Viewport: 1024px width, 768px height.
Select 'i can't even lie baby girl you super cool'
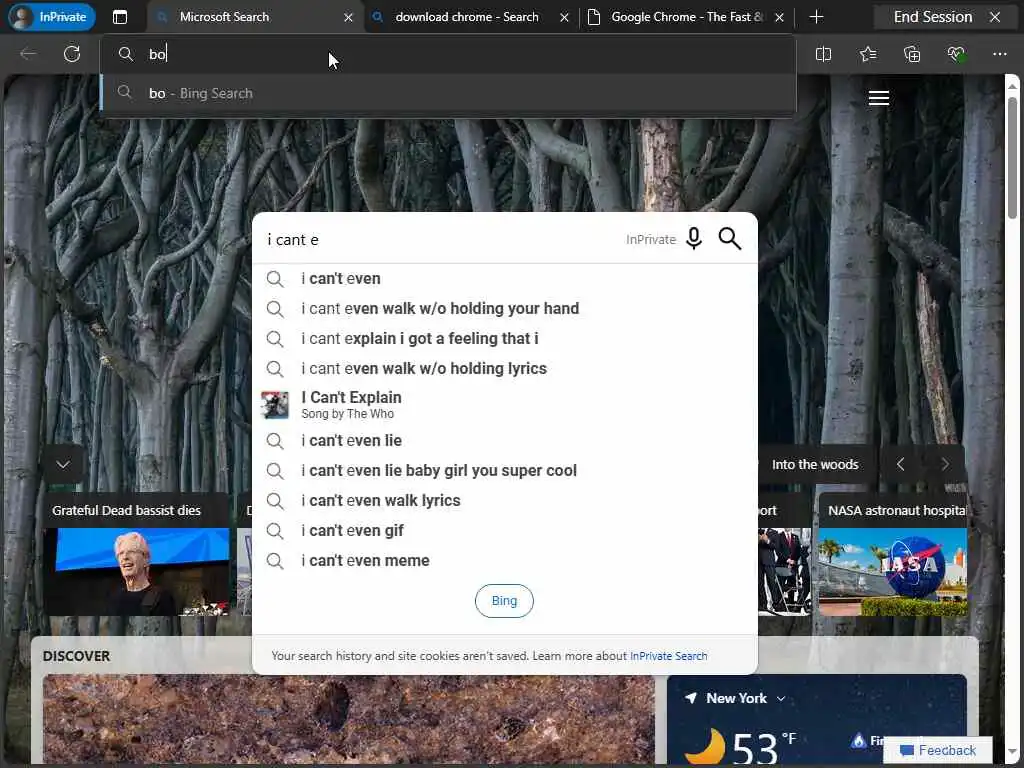click(x=504, y=471)
